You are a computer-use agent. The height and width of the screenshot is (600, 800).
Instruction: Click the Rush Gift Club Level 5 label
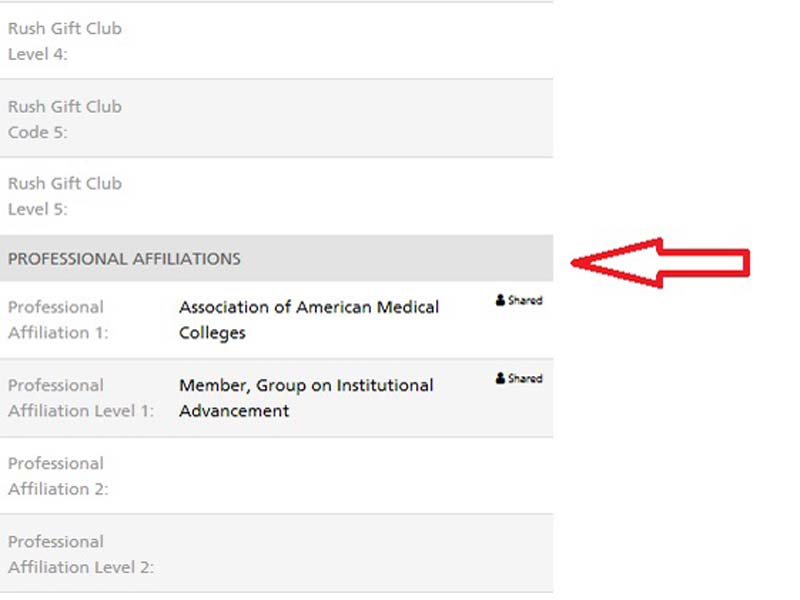point(64,196)
